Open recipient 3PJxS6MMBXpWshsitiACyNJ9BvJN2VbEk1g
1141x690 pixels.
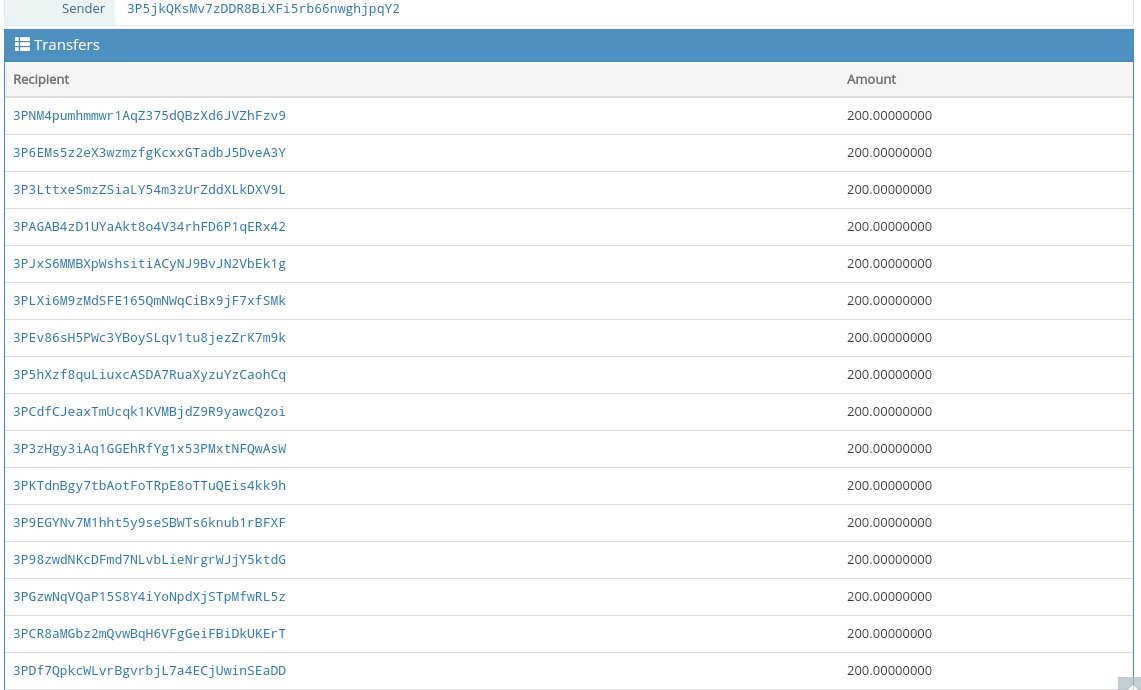(x=149, y=263)
